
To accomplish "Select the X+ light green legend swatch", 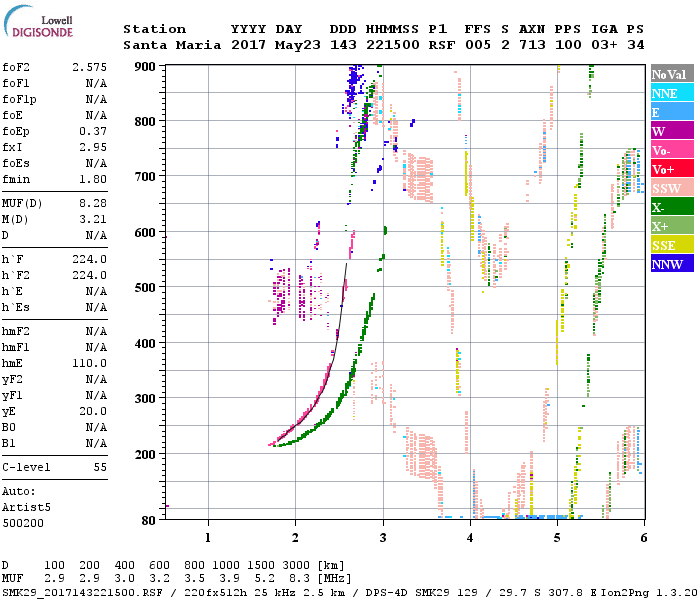I will coord(672,225).
